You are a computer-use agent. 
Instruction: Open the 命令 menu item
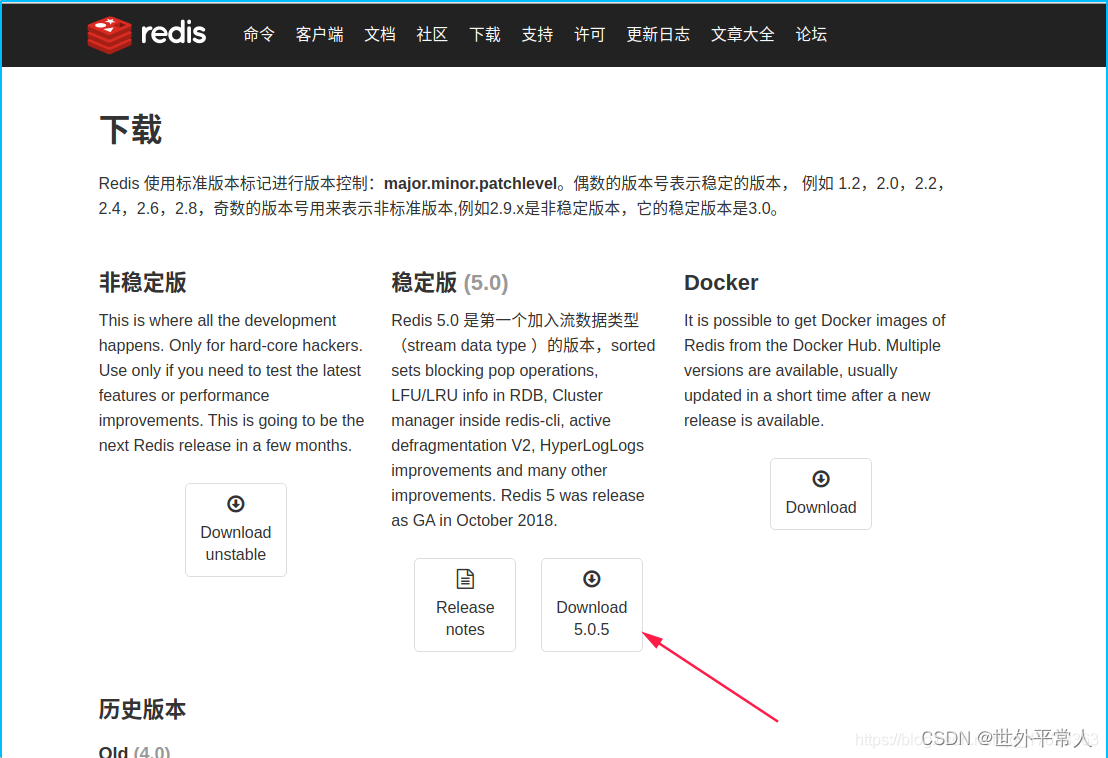259,34
